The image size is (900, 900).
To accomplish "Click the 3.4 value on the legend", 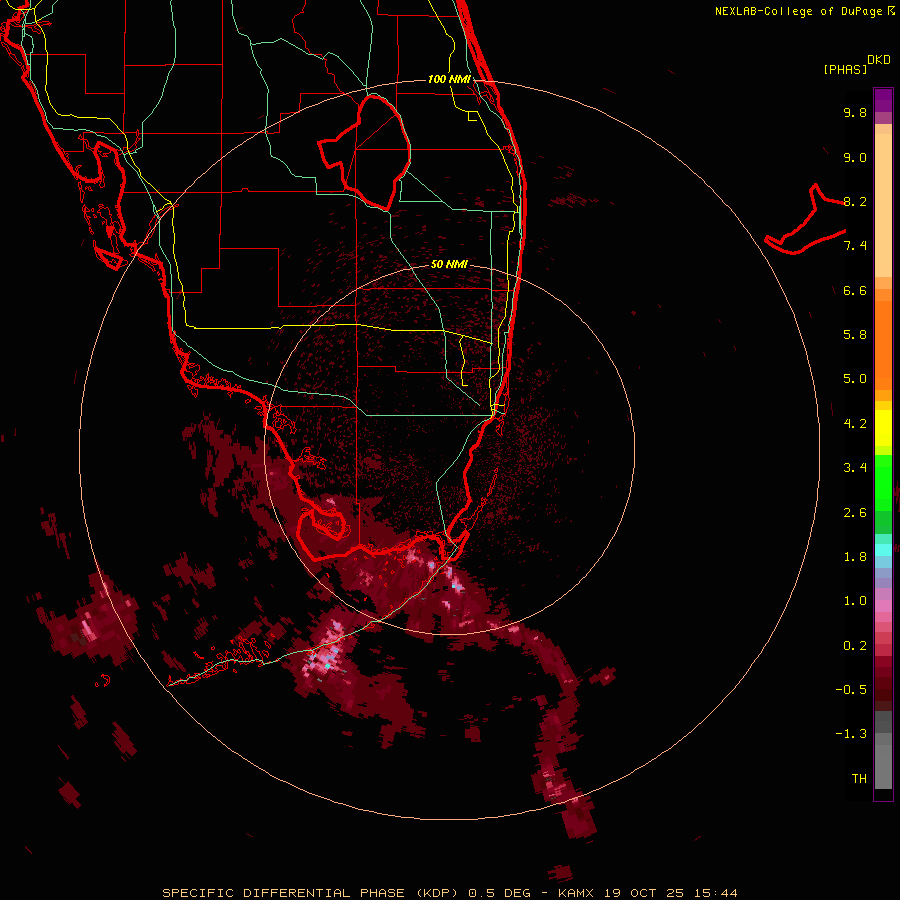I will 855,468.
